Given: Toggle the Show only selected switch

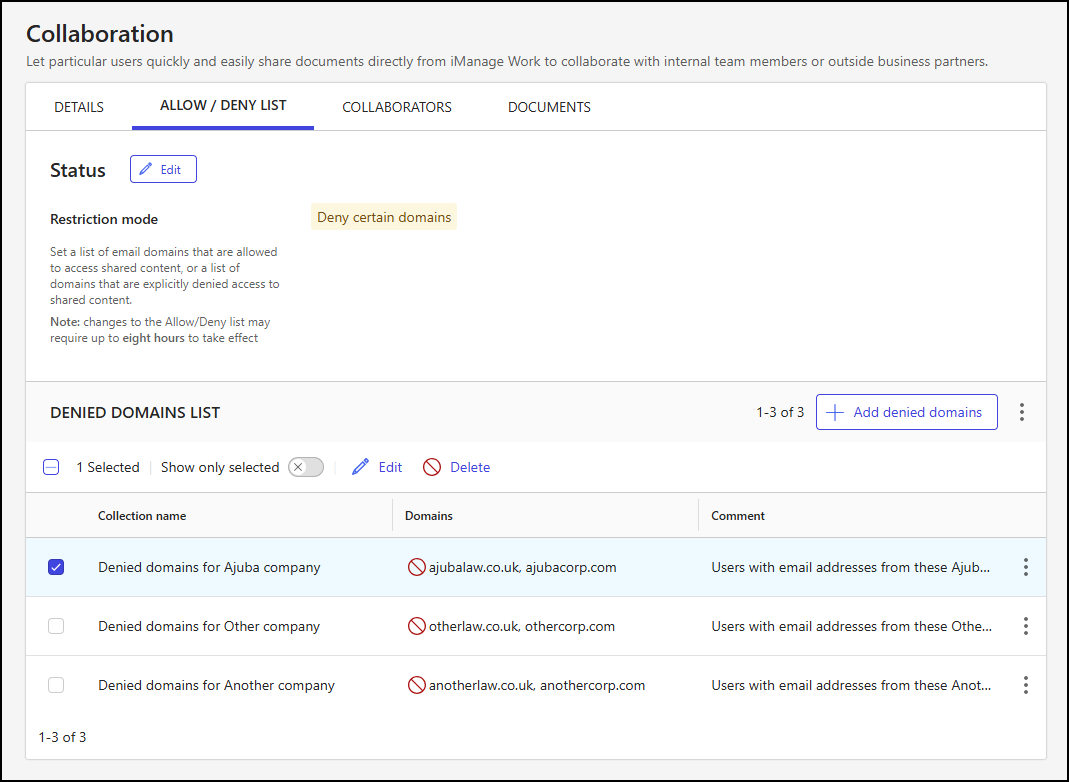Looking at the screenshot, I should coord(304,467).
